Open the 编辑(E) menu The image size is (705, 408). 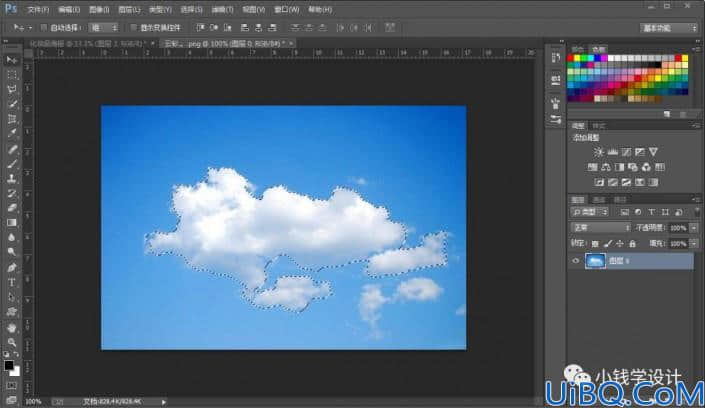point(69,9)
